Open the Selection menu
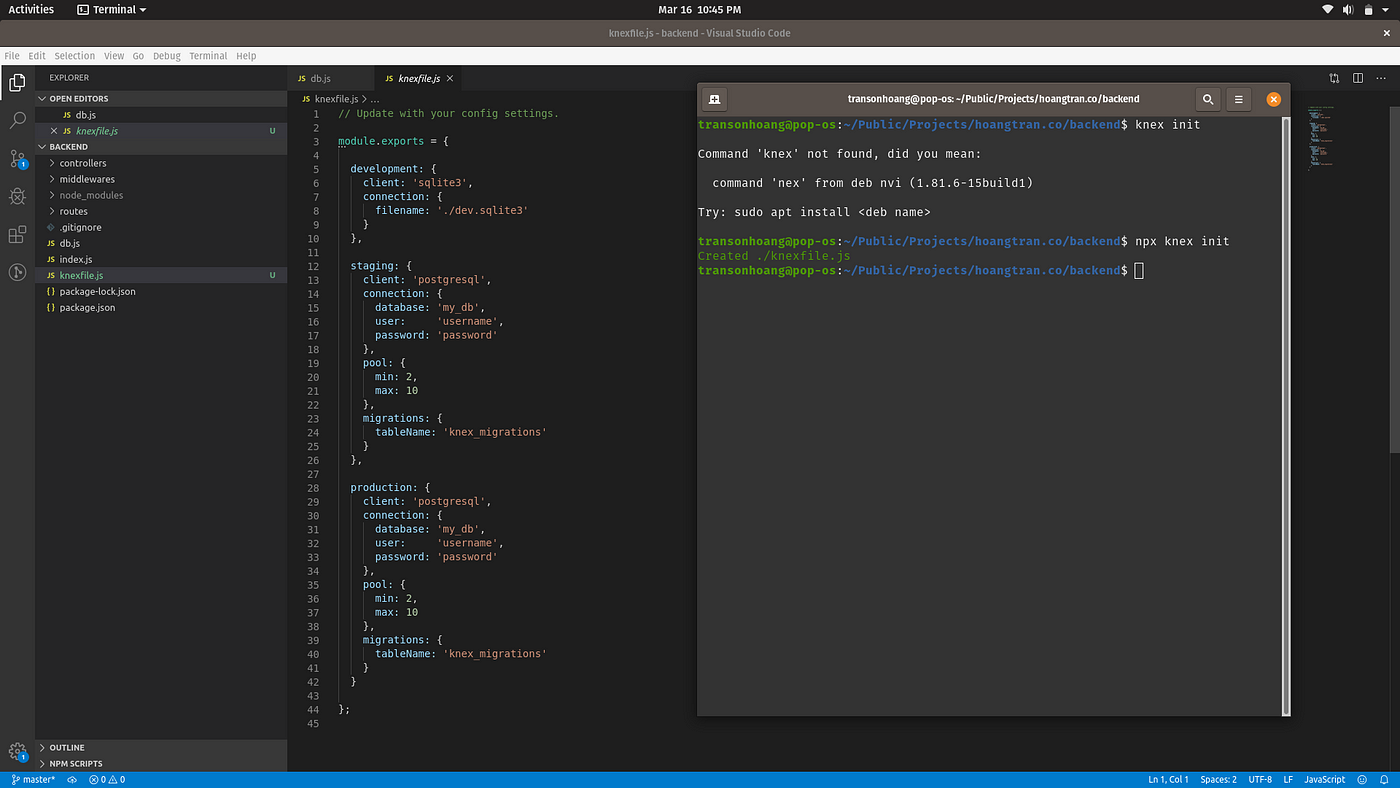1400x788 pixels. pyautogui.click(x=75, y=56)
